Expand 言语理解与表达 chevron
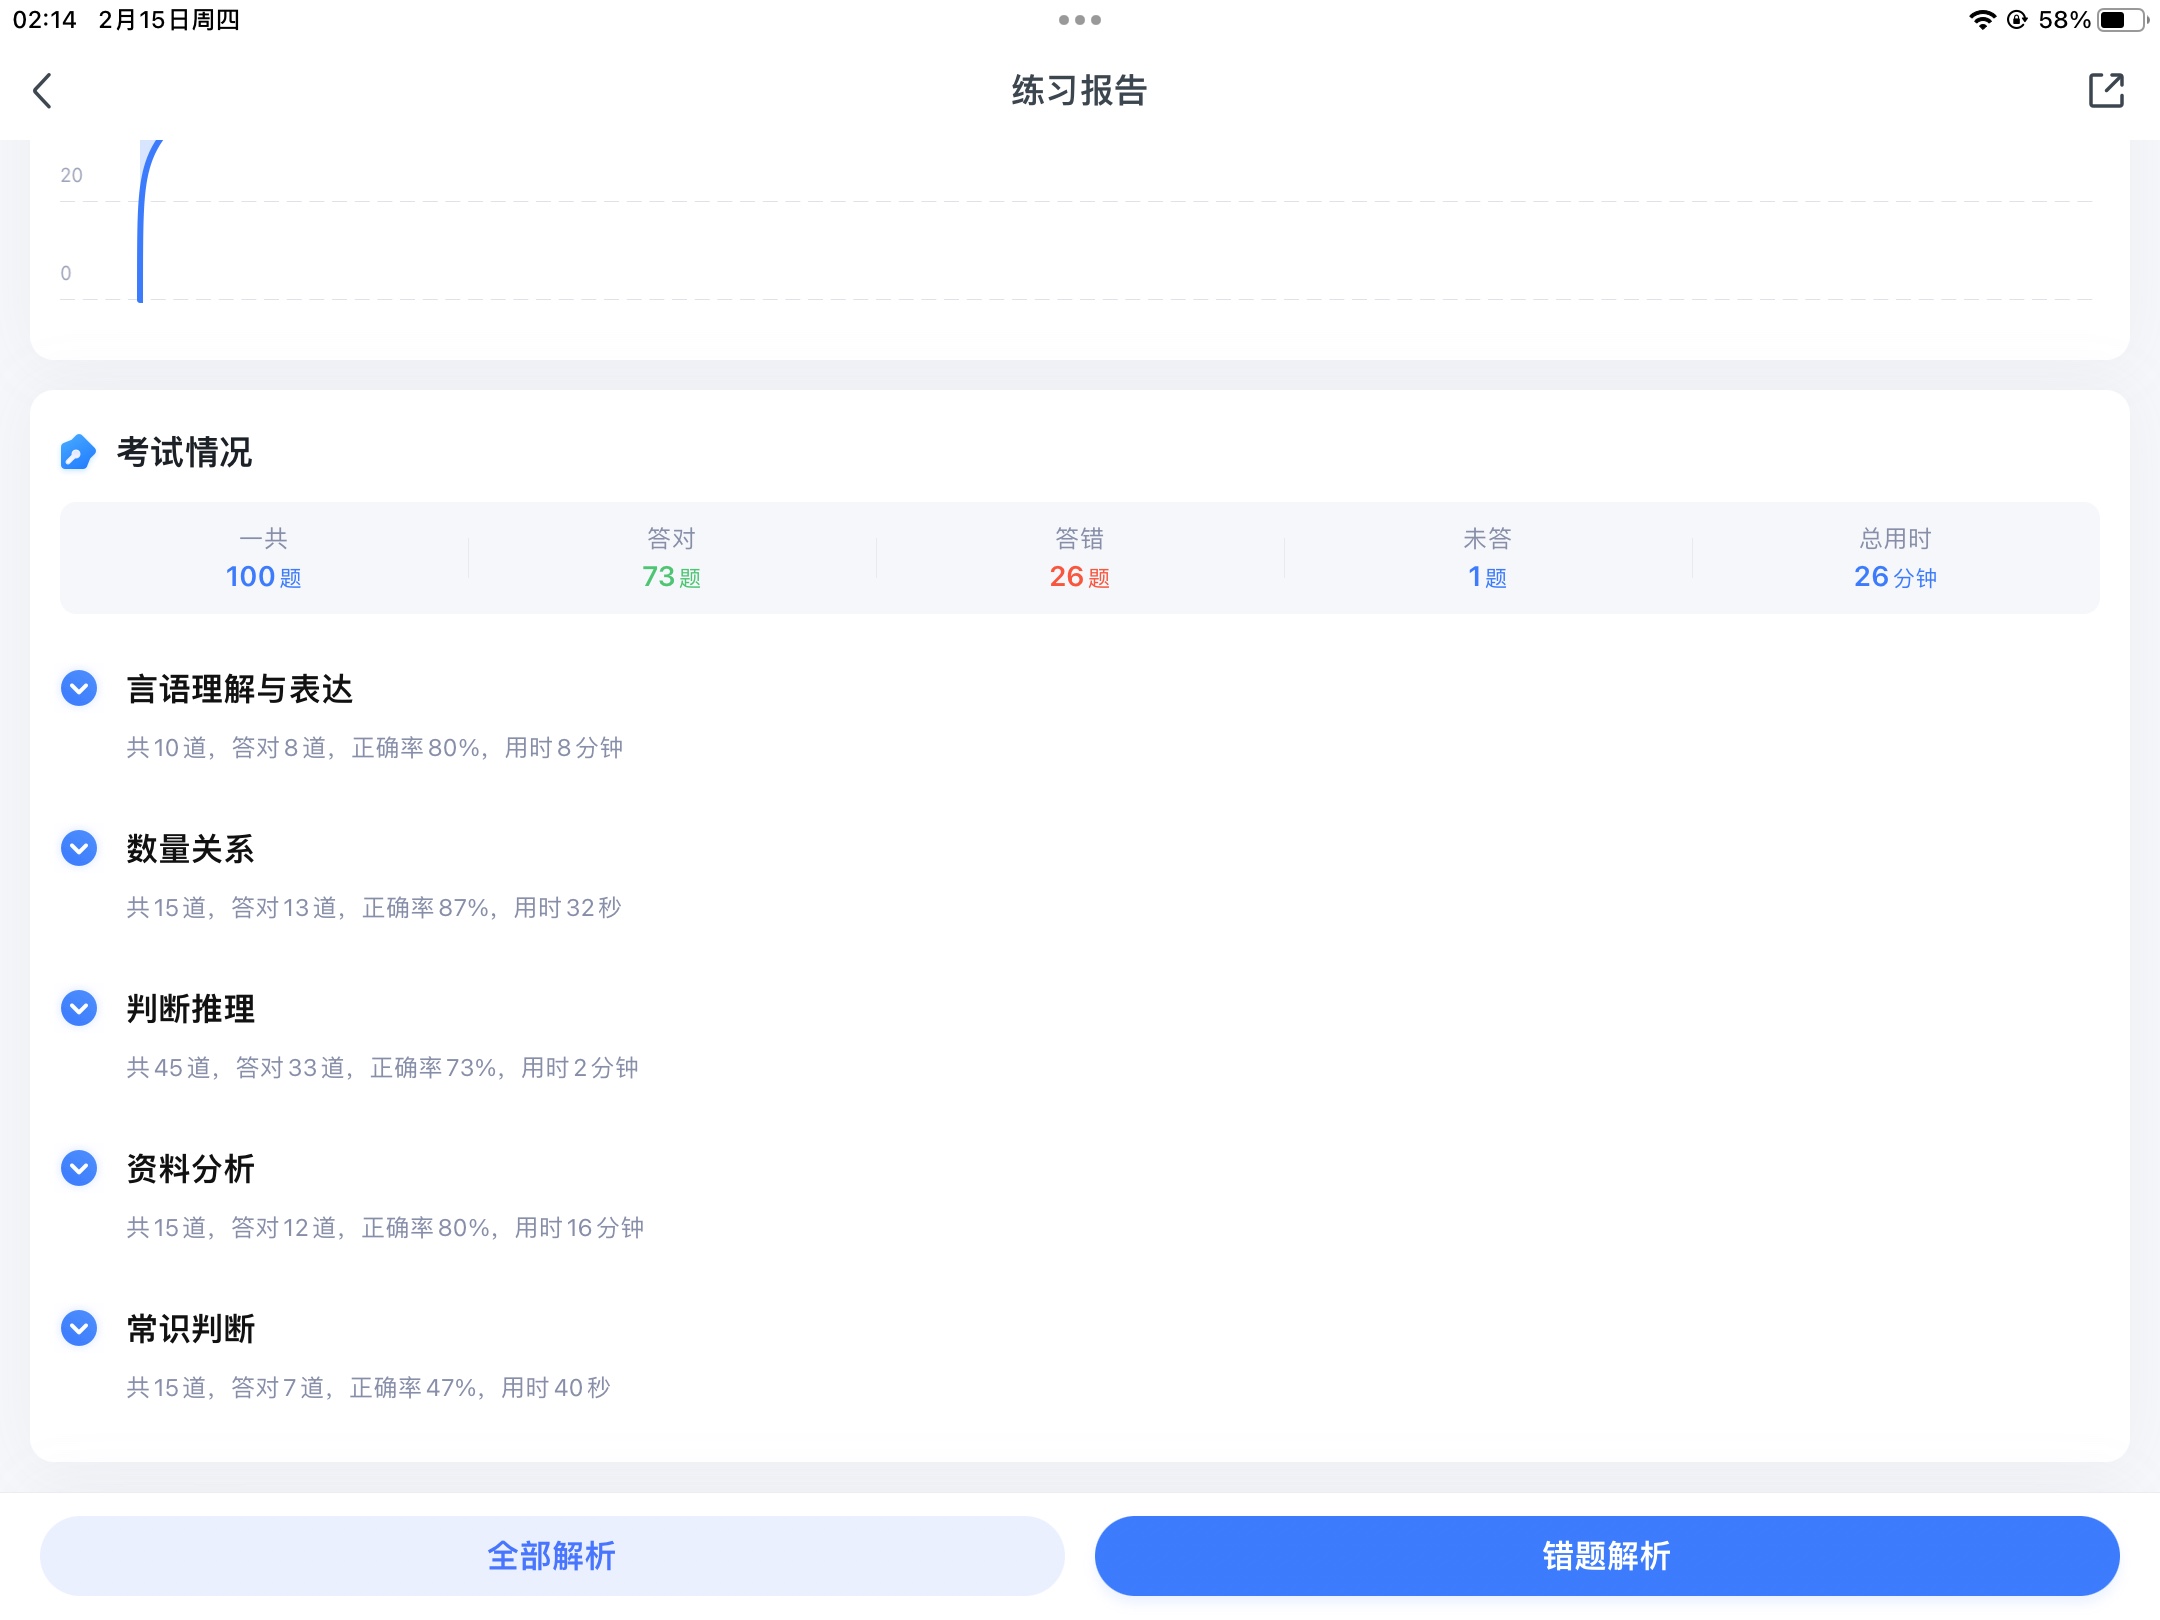The height and width of the screenshot is (1620, 2160). tap(79, 688)
